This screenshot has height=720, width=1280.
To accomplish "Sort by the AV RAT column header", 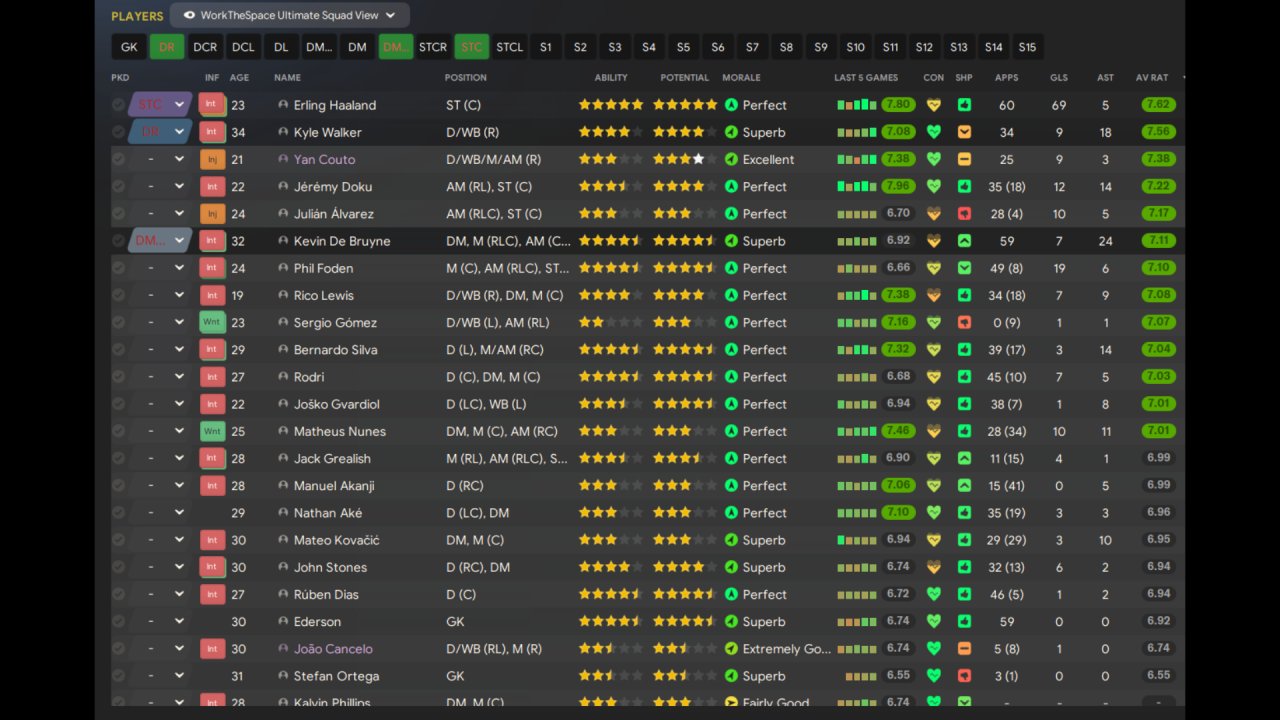I will pos(1152,77).
